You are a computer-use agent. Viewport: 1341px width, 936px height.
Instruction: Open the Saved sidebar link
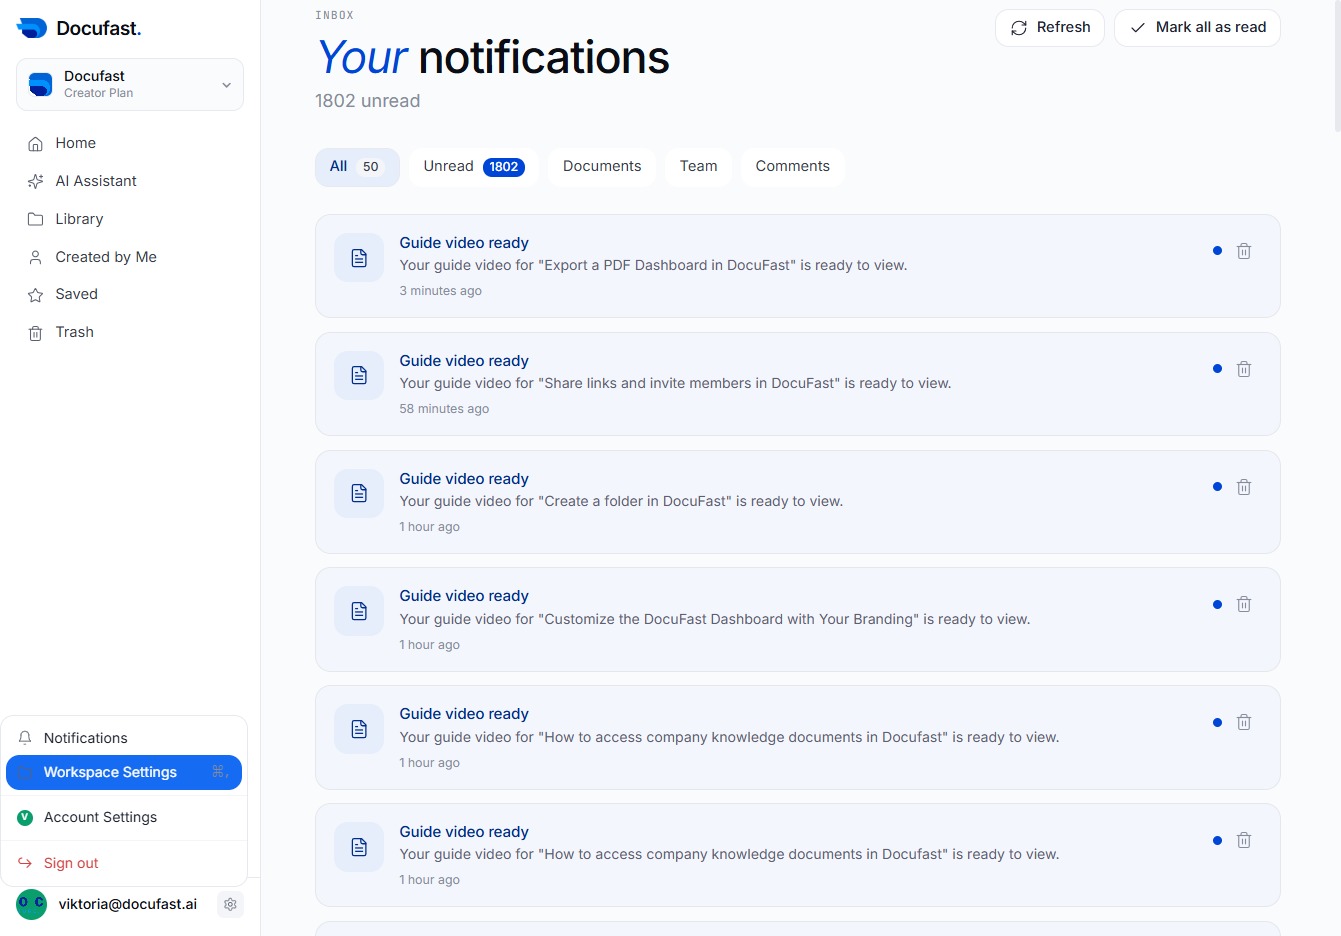(x=130, y=294)
